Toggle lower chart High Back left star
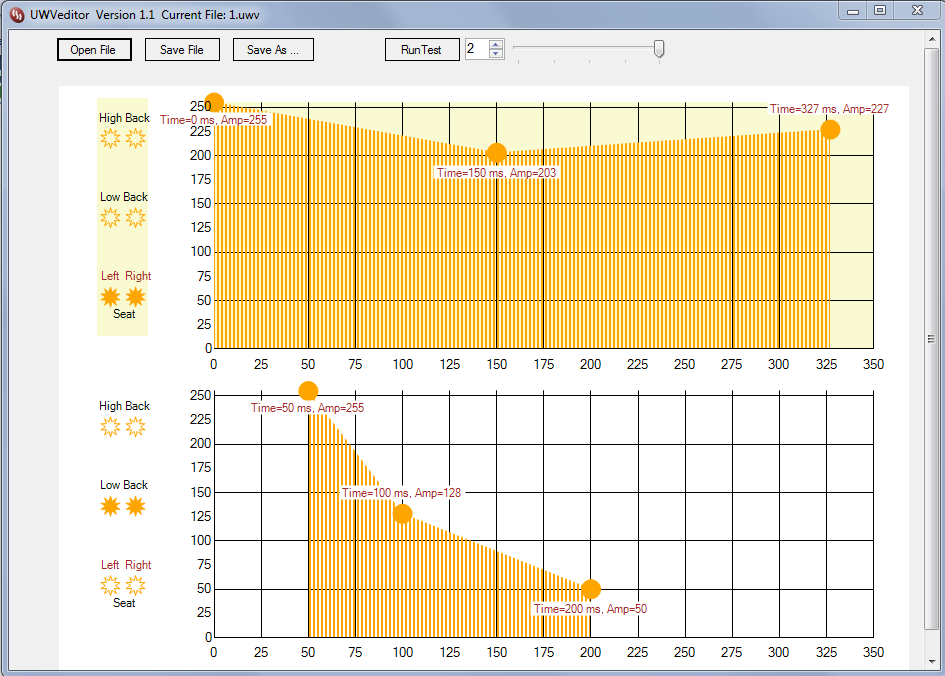This screenshot has width=945, height=676. [110, 427]
